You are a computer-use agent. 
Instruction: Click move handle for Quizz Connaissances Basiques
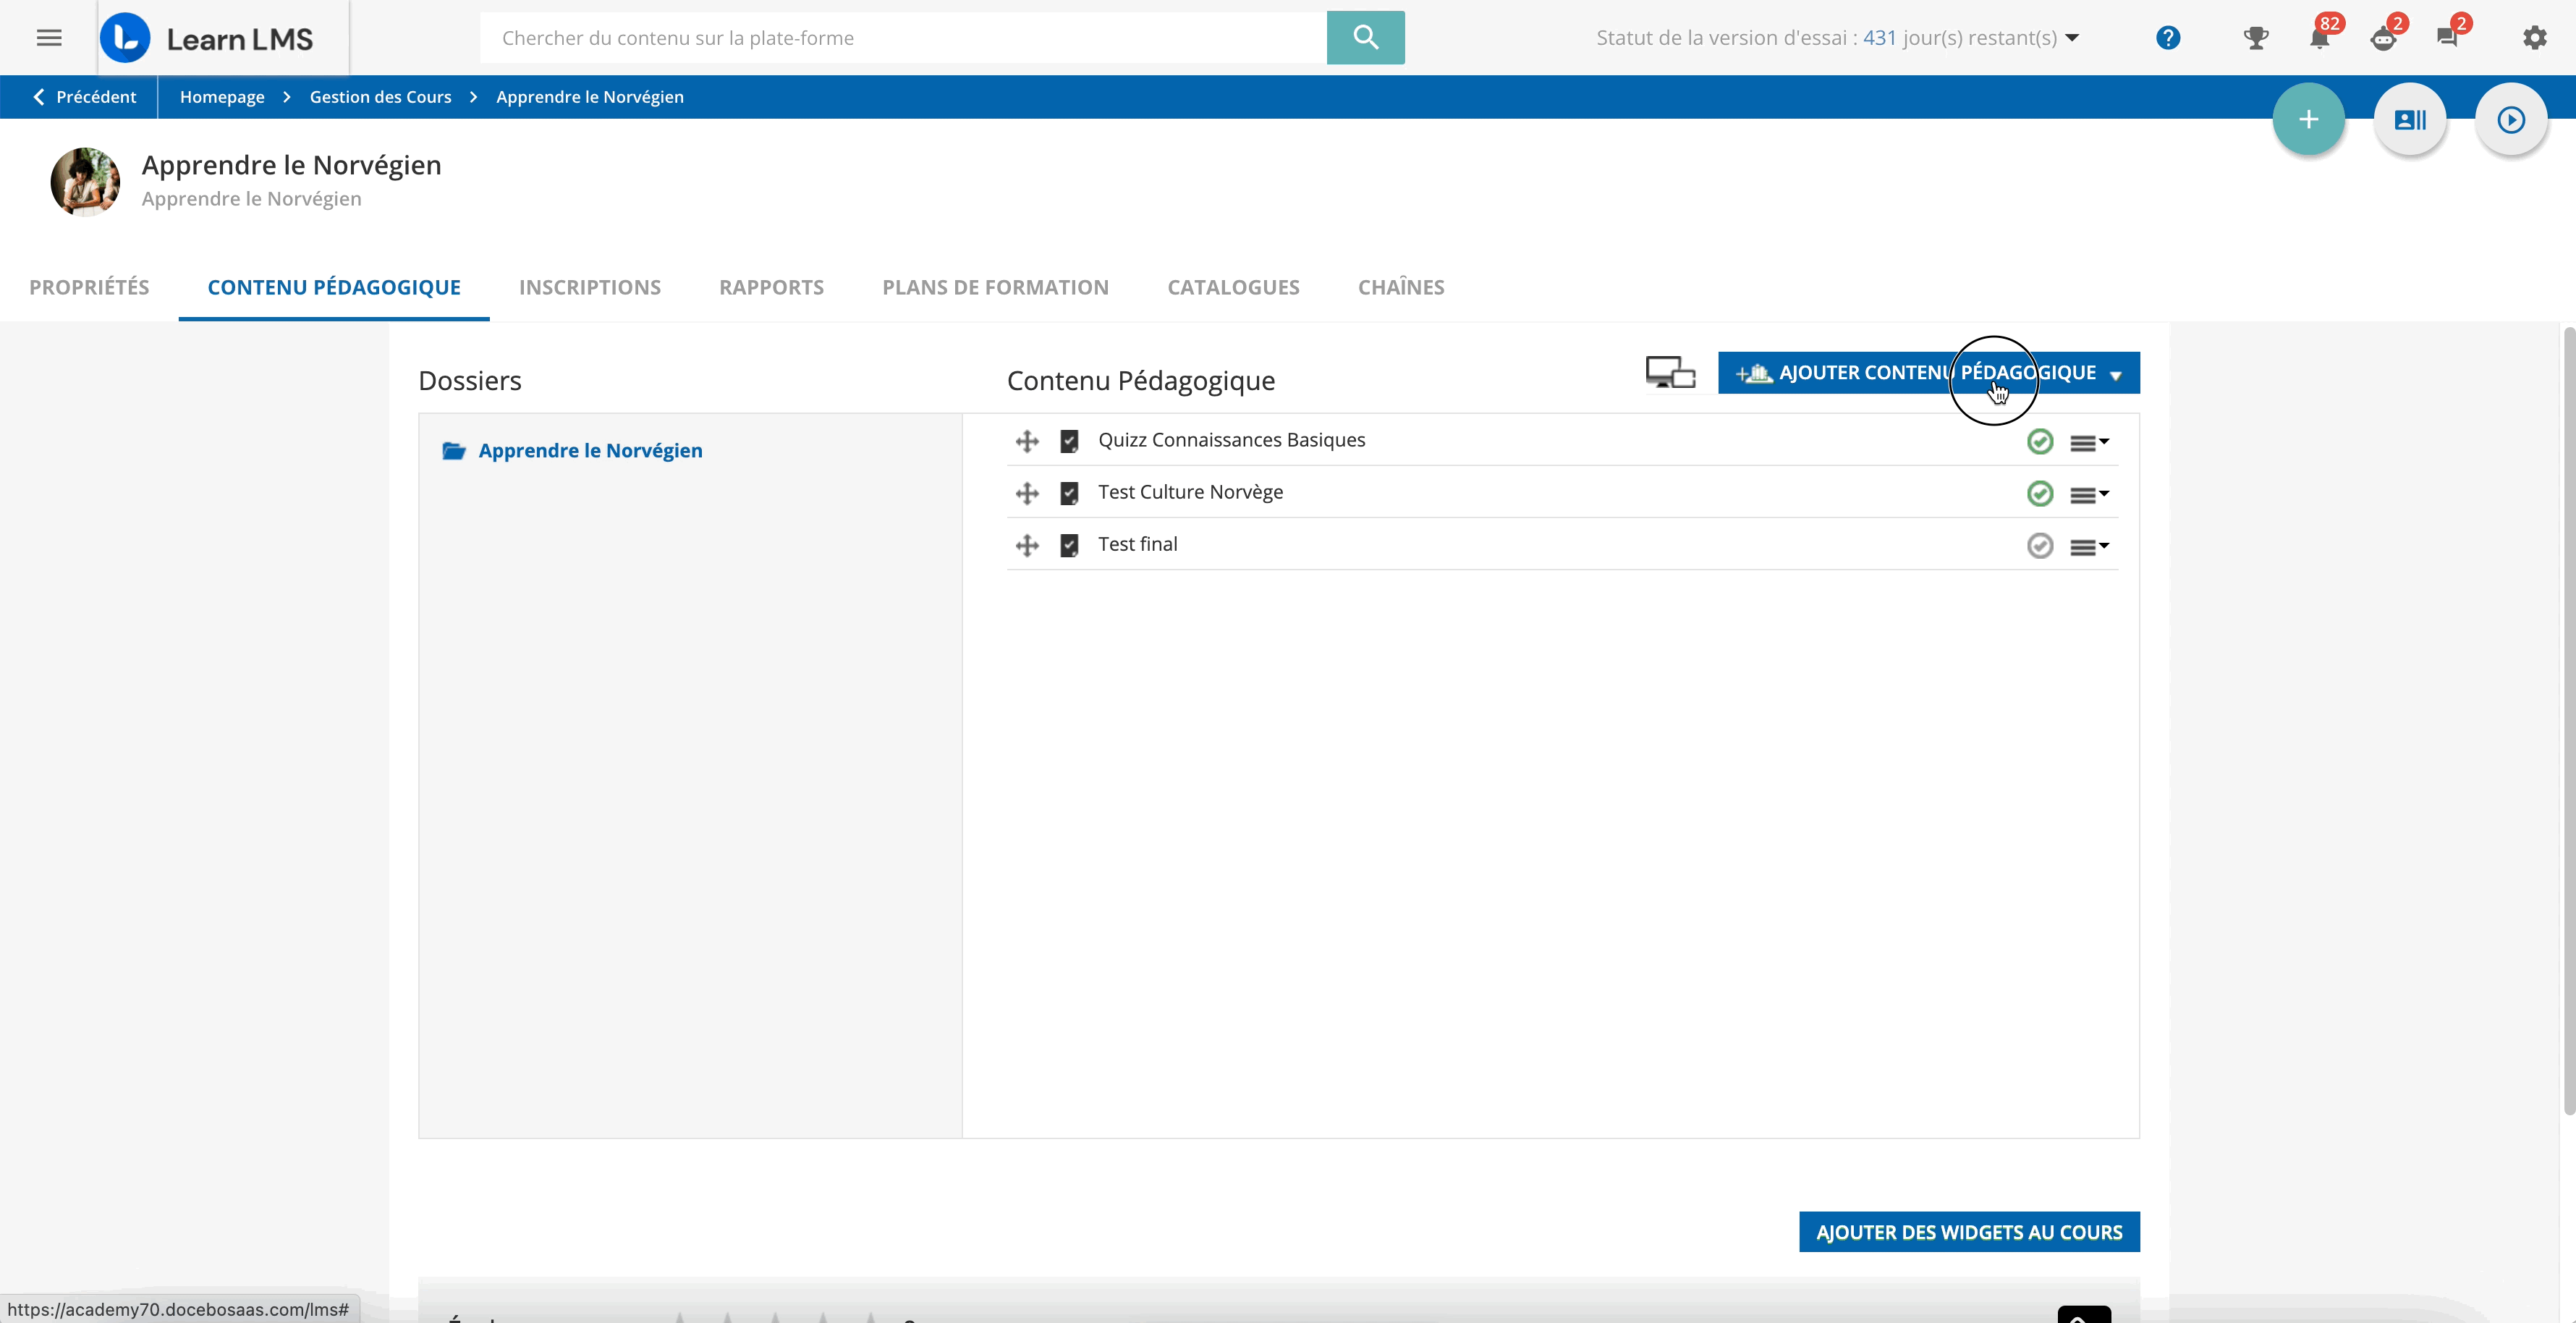[x=1027, y=441]
